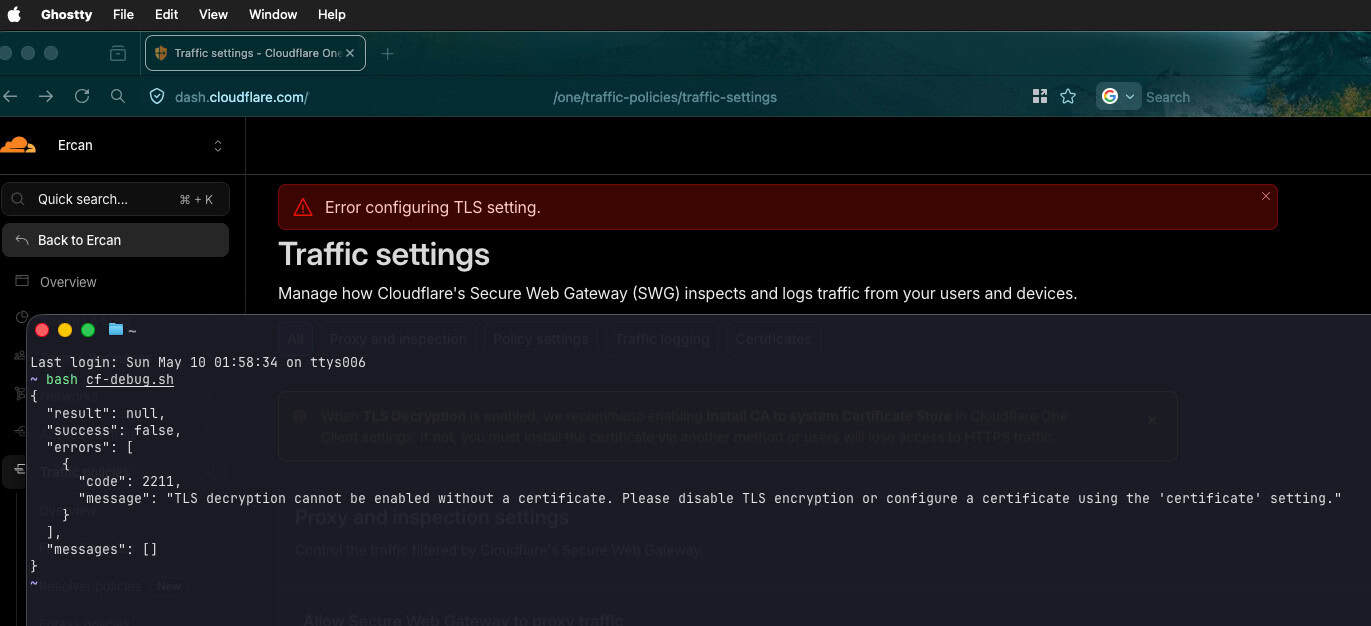Viewport: 1371px width, 626px height.
Task: Open the Google search engine dropdown
Action: [1118, 97]
